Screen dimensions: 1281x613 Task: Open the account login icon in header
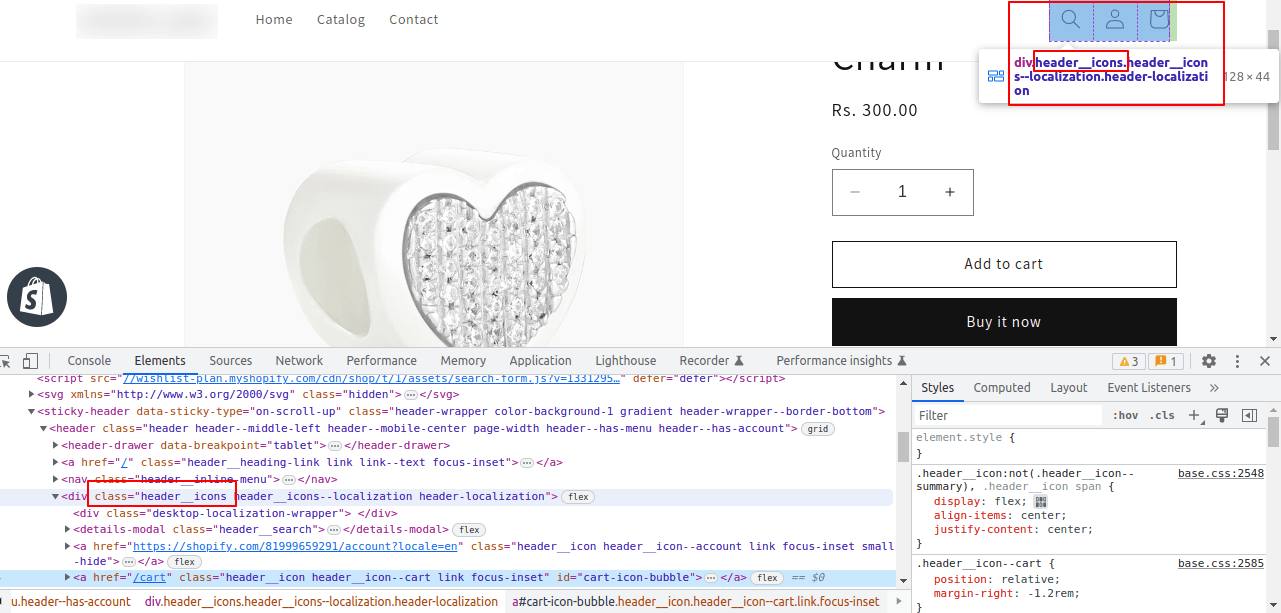[x=1115, y=19]
